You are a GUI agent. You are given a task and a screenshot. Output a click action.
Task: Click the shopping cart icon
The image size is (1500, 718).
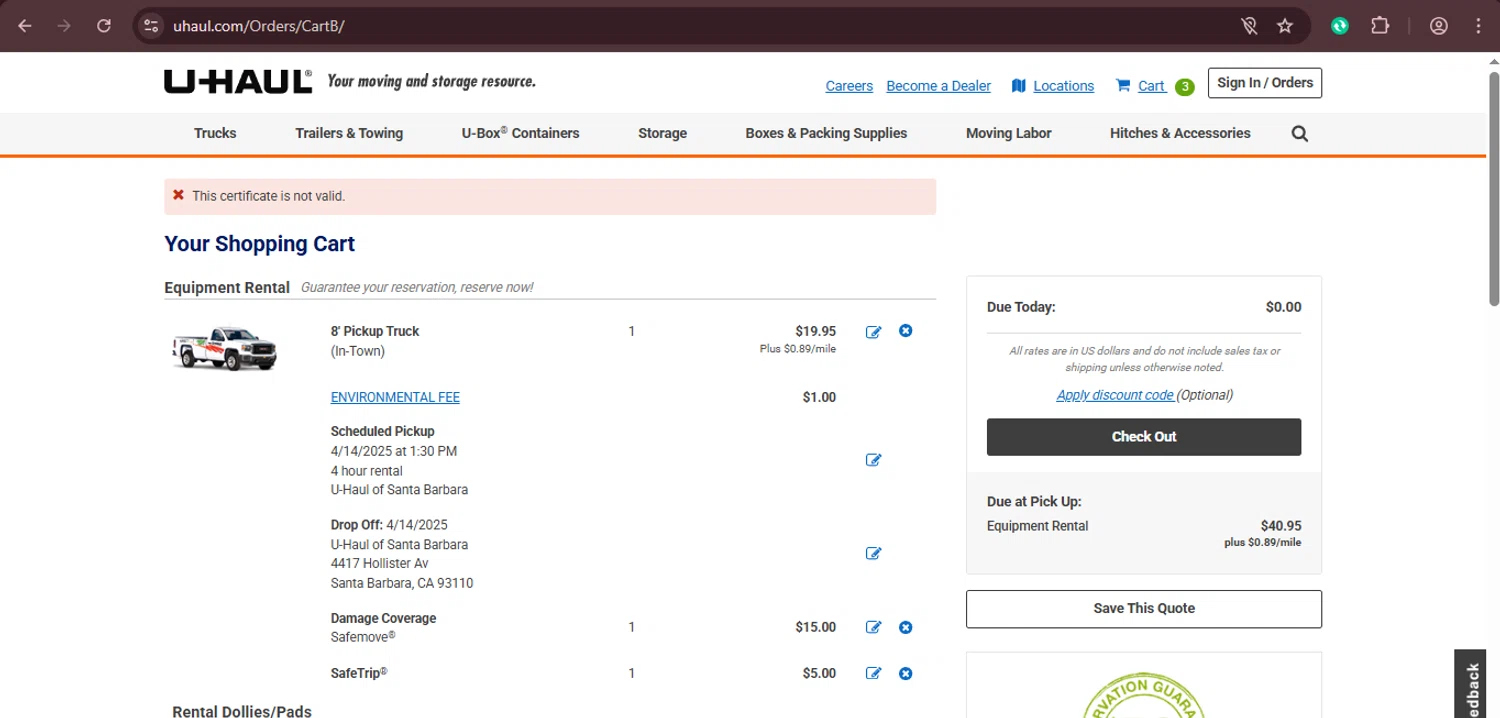(1123, 86)
